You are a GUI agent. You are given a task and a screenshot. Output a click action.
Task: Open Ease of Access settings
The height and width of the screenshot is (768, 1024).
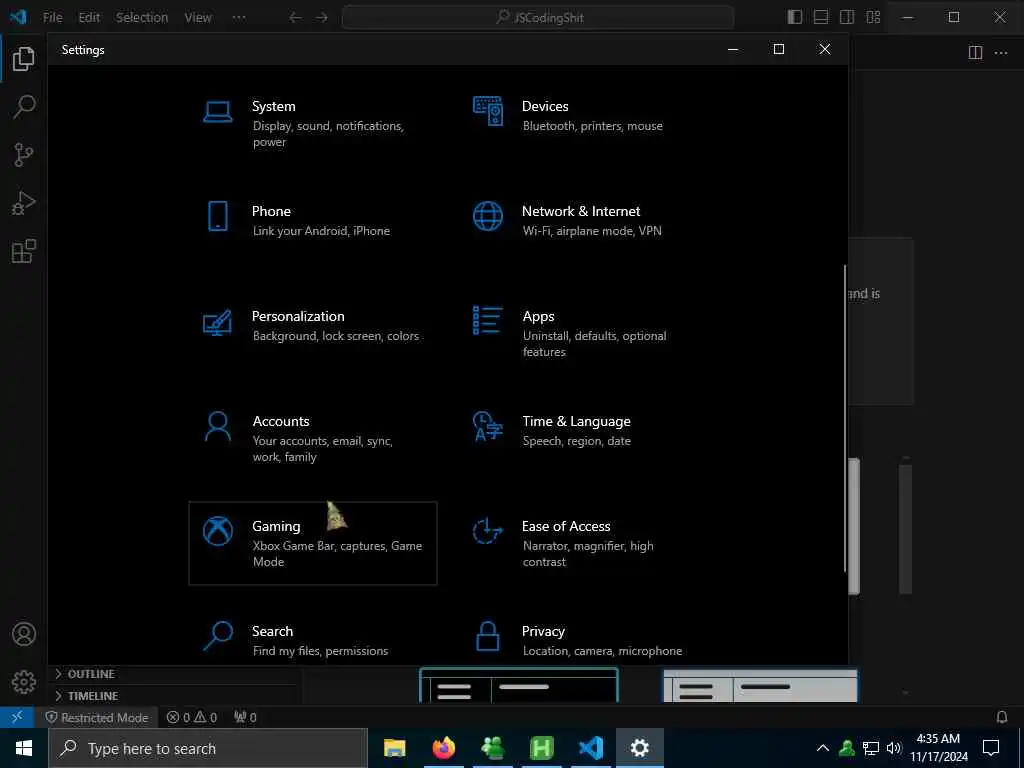(583, 543)
